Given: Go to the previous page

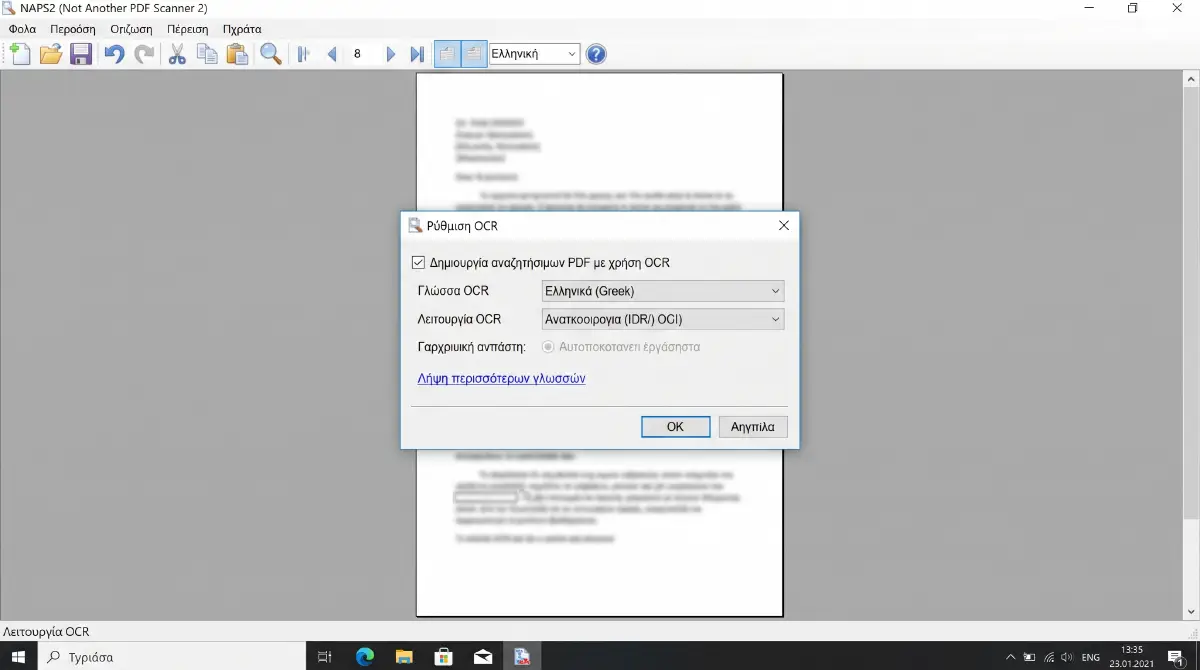Looking at the screenshot, I should point(332,54).
